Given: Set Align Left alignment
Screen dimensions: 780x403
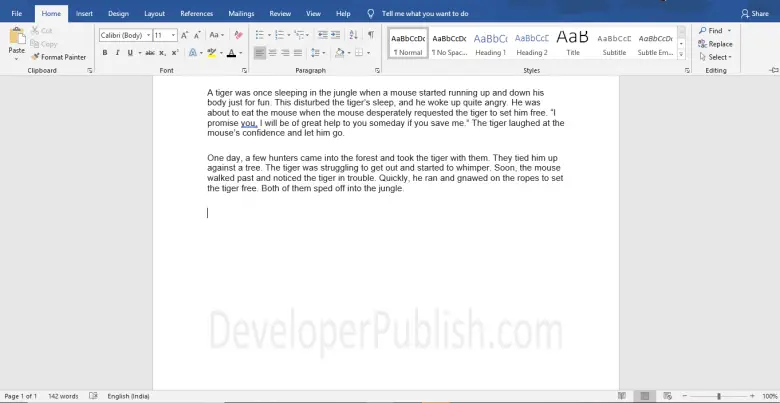Looking at the screenshot, I should (259, 53).
